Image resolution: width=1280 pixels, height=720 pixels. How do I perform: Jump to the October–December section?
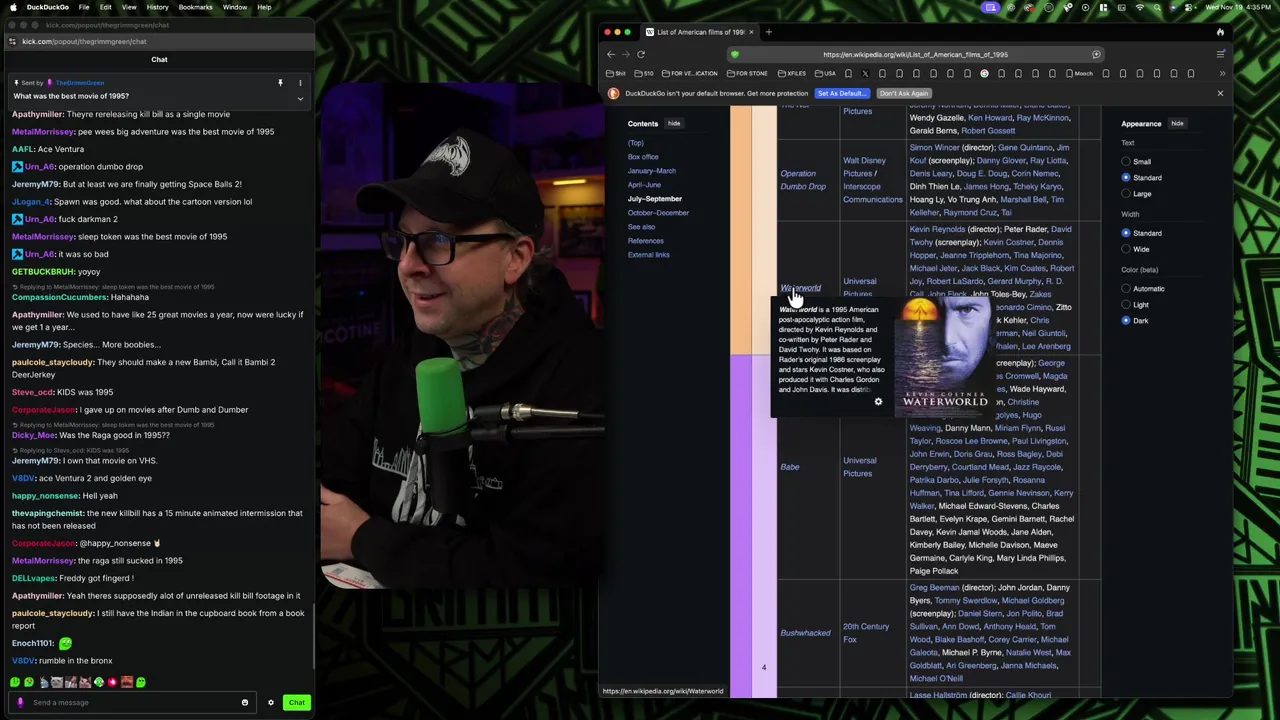click(658, 213)
